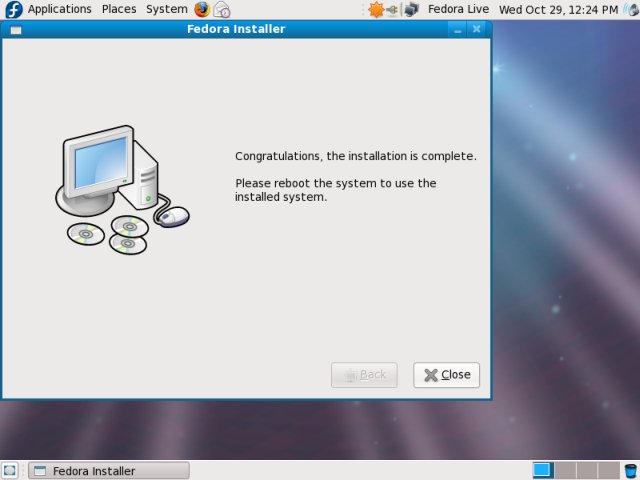
Task: Open the Places menu
Action: [119, 9]
